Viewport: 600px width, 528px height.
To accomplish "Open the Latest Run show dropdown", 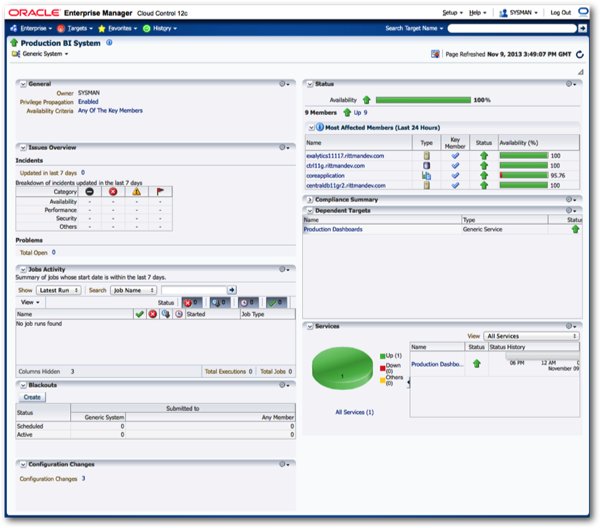I will tap(59, 290).
